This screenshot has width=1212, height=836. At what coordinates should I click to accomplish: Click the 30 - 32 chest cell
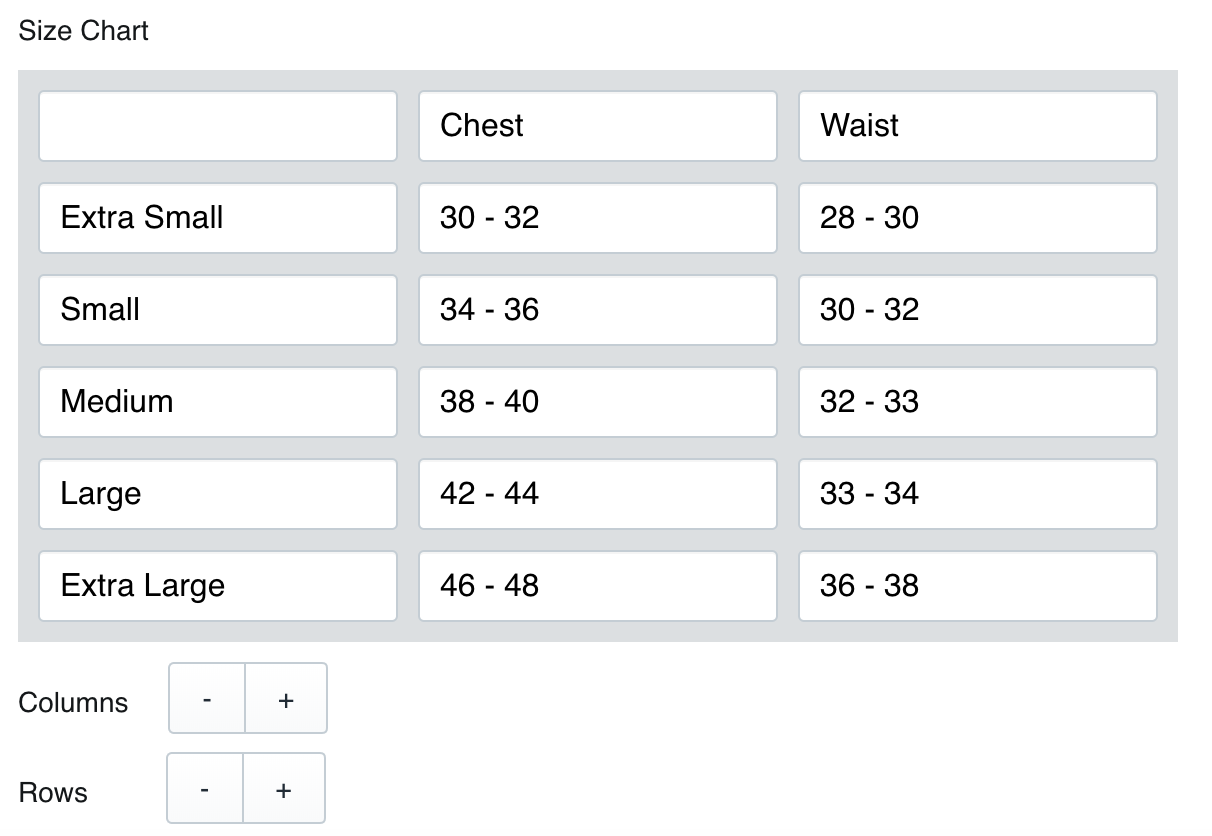(x=598, y=218)
